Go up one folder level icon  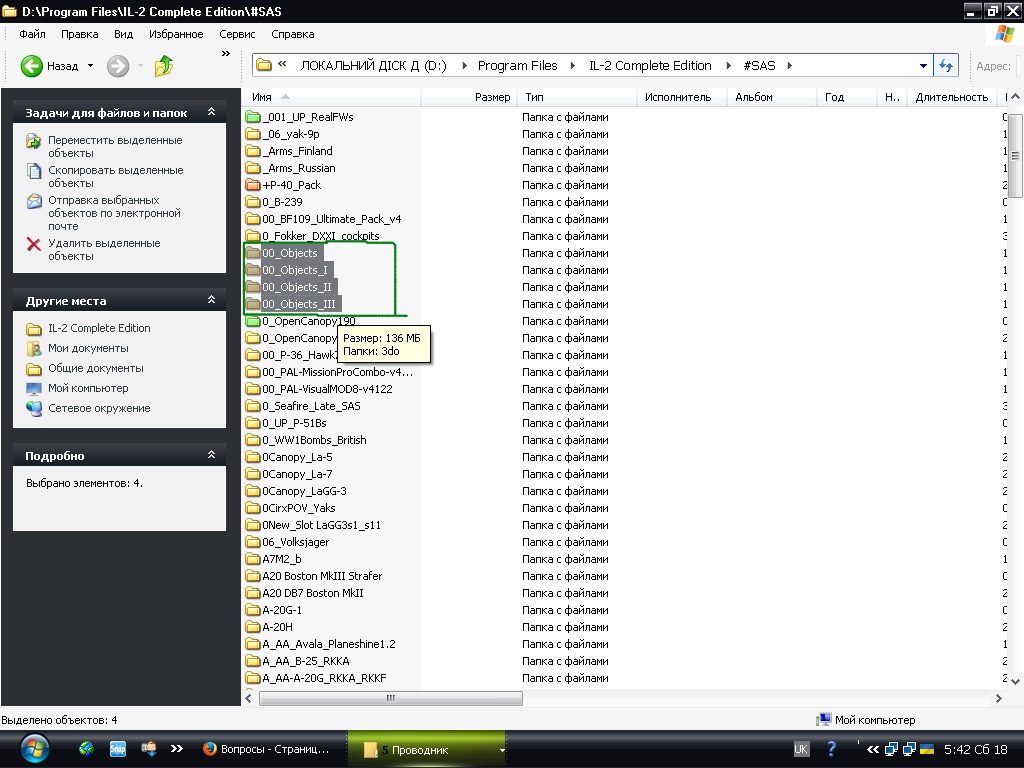click(163, 66)
